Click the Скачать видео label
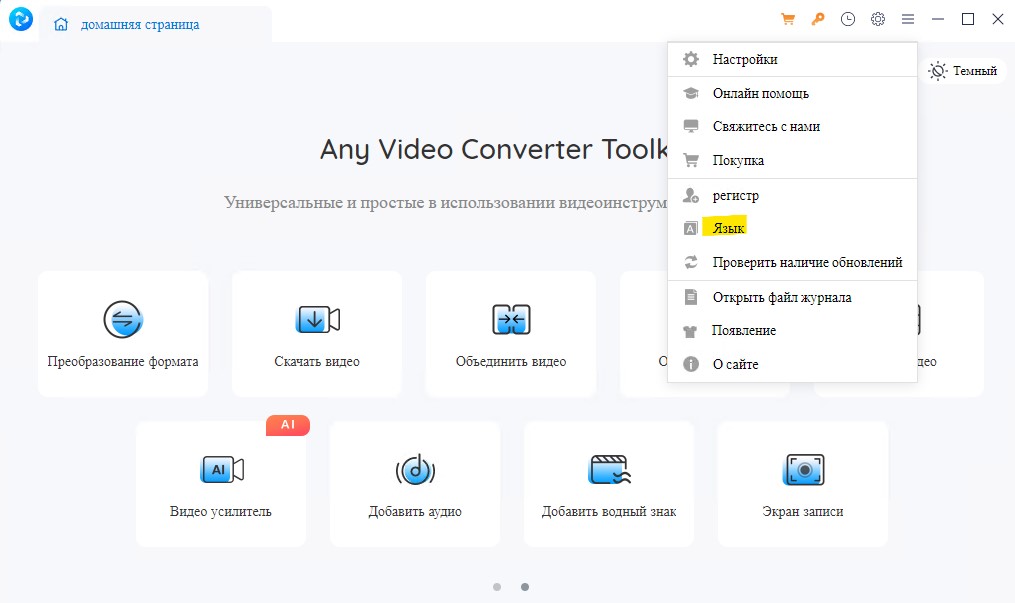Viewport: 1015px width, 603px height. [x=317, y=362]
